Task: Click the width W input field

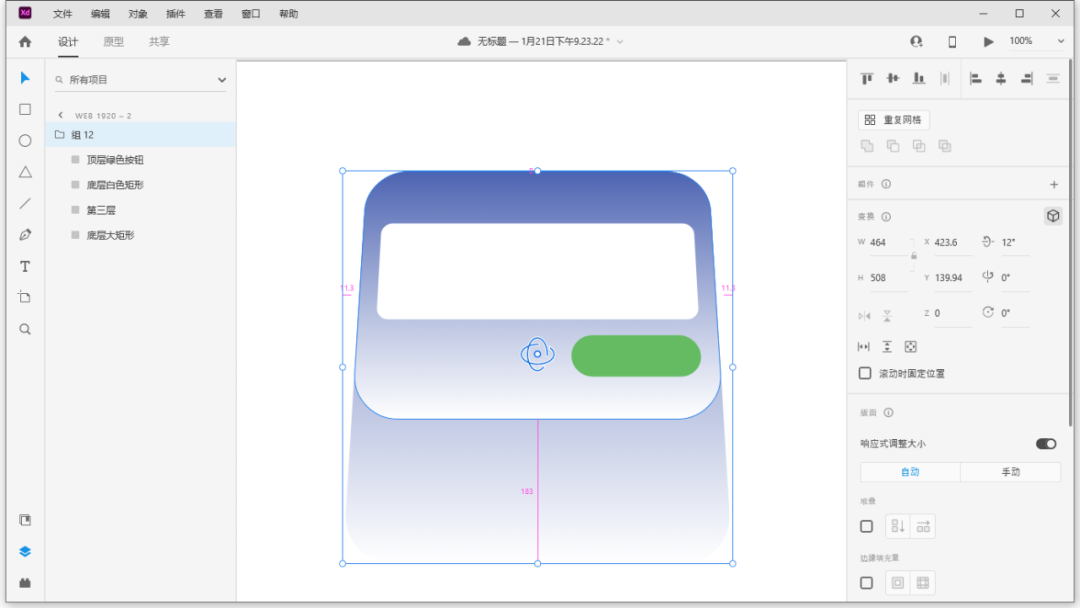Action: click(x=887, y=242)
